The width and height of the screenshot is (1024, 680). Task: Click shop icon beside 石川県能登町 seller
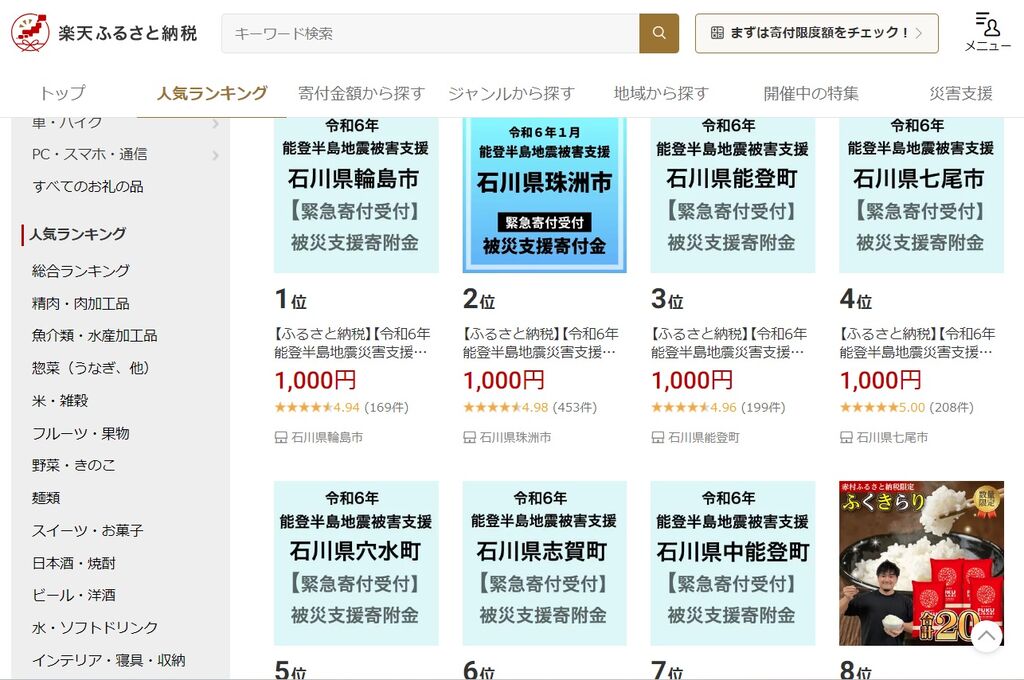click(658, 437)
